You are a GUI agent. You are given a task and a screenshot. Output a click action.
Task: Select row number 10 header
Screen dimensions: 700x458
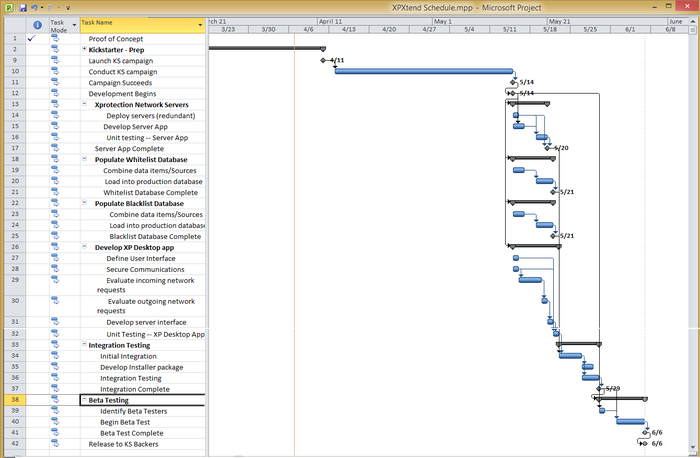click(x=15, y=71)
